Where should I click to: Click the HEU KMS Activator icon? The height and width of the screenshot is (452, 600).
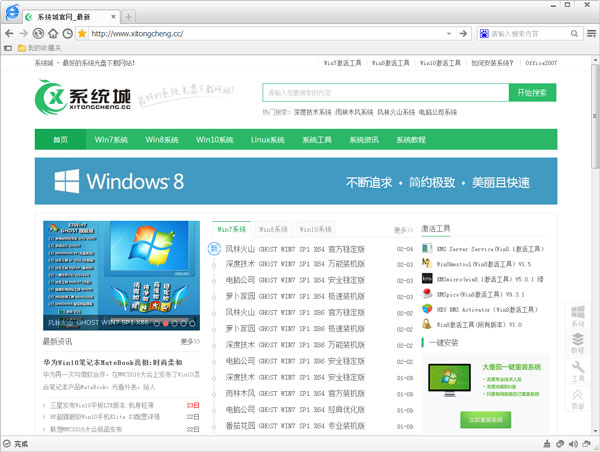tap(427, 309)
